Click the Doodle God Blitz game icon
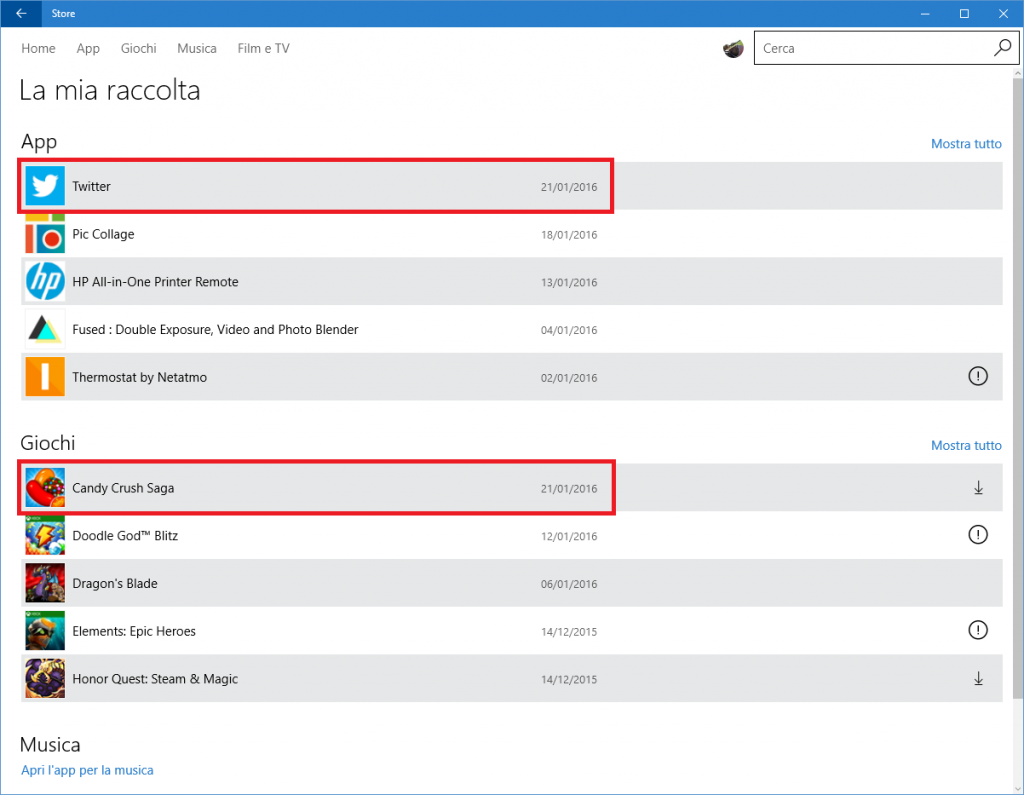Viewport: 1024px width, 795px height. pos(45,536)
